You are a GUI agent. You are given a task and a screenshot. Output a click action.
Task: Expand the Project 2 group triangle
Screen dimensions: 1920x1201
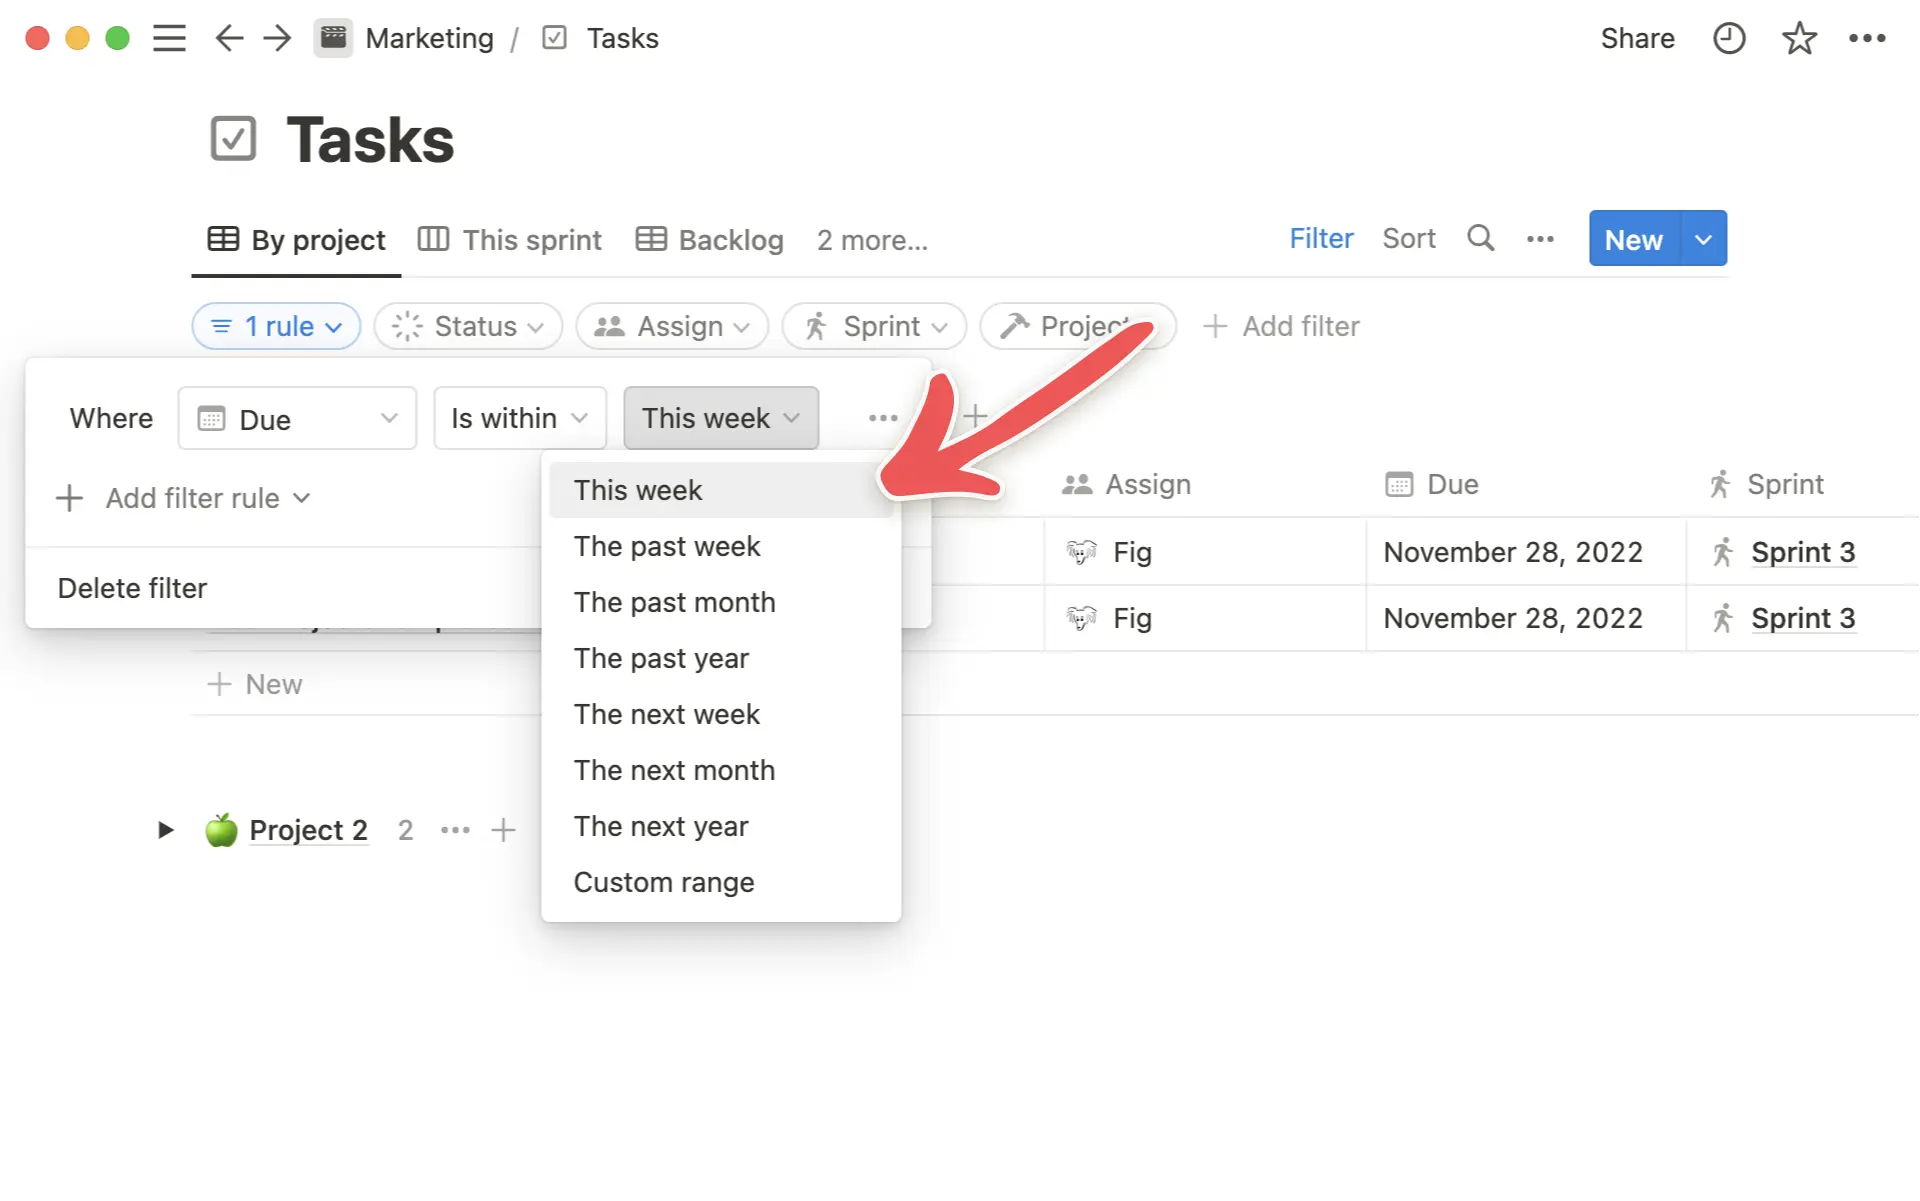166,830
